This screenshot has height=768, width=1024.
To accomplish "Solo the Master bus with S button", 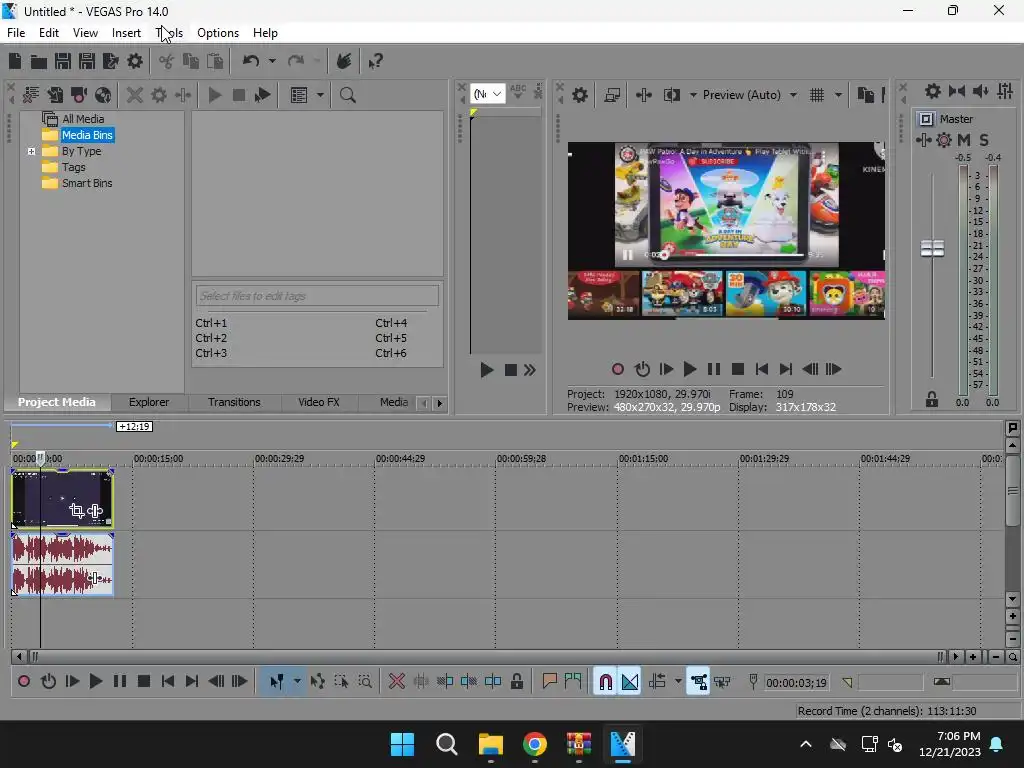I will coord(984,140).
